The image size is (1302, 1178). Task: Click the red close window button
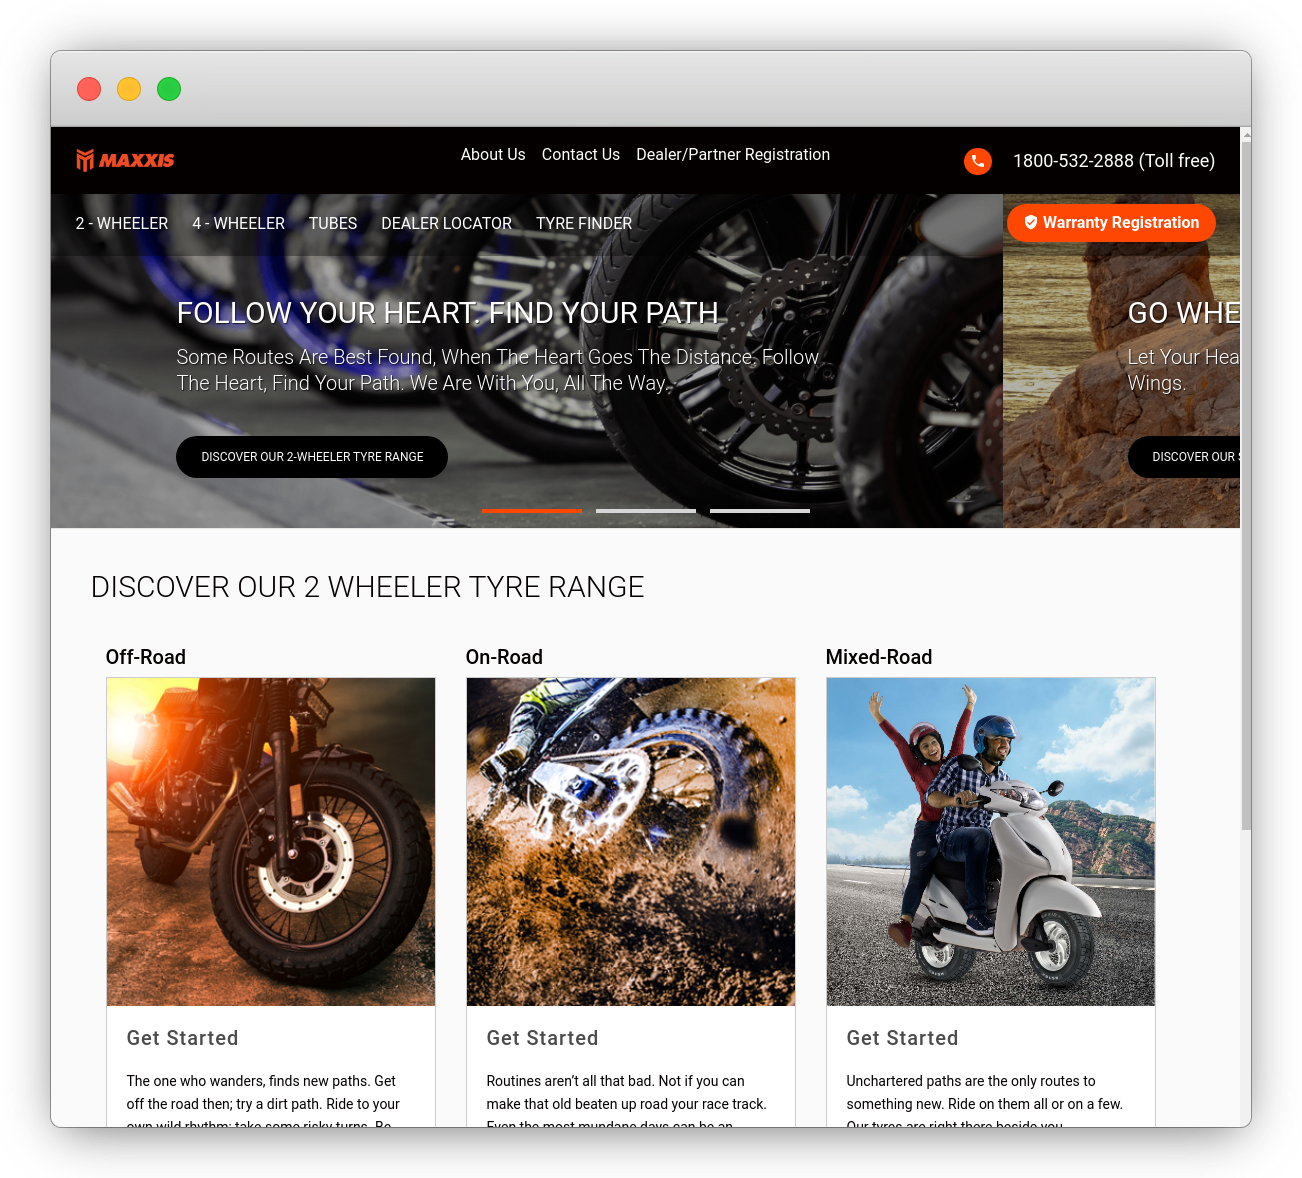89,89
